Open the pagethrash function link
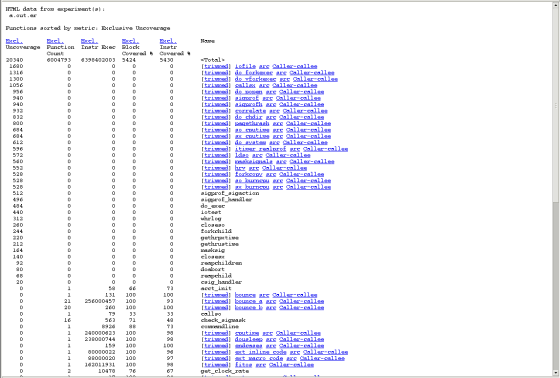Screen dimensions: 560x378 (252, 123)
